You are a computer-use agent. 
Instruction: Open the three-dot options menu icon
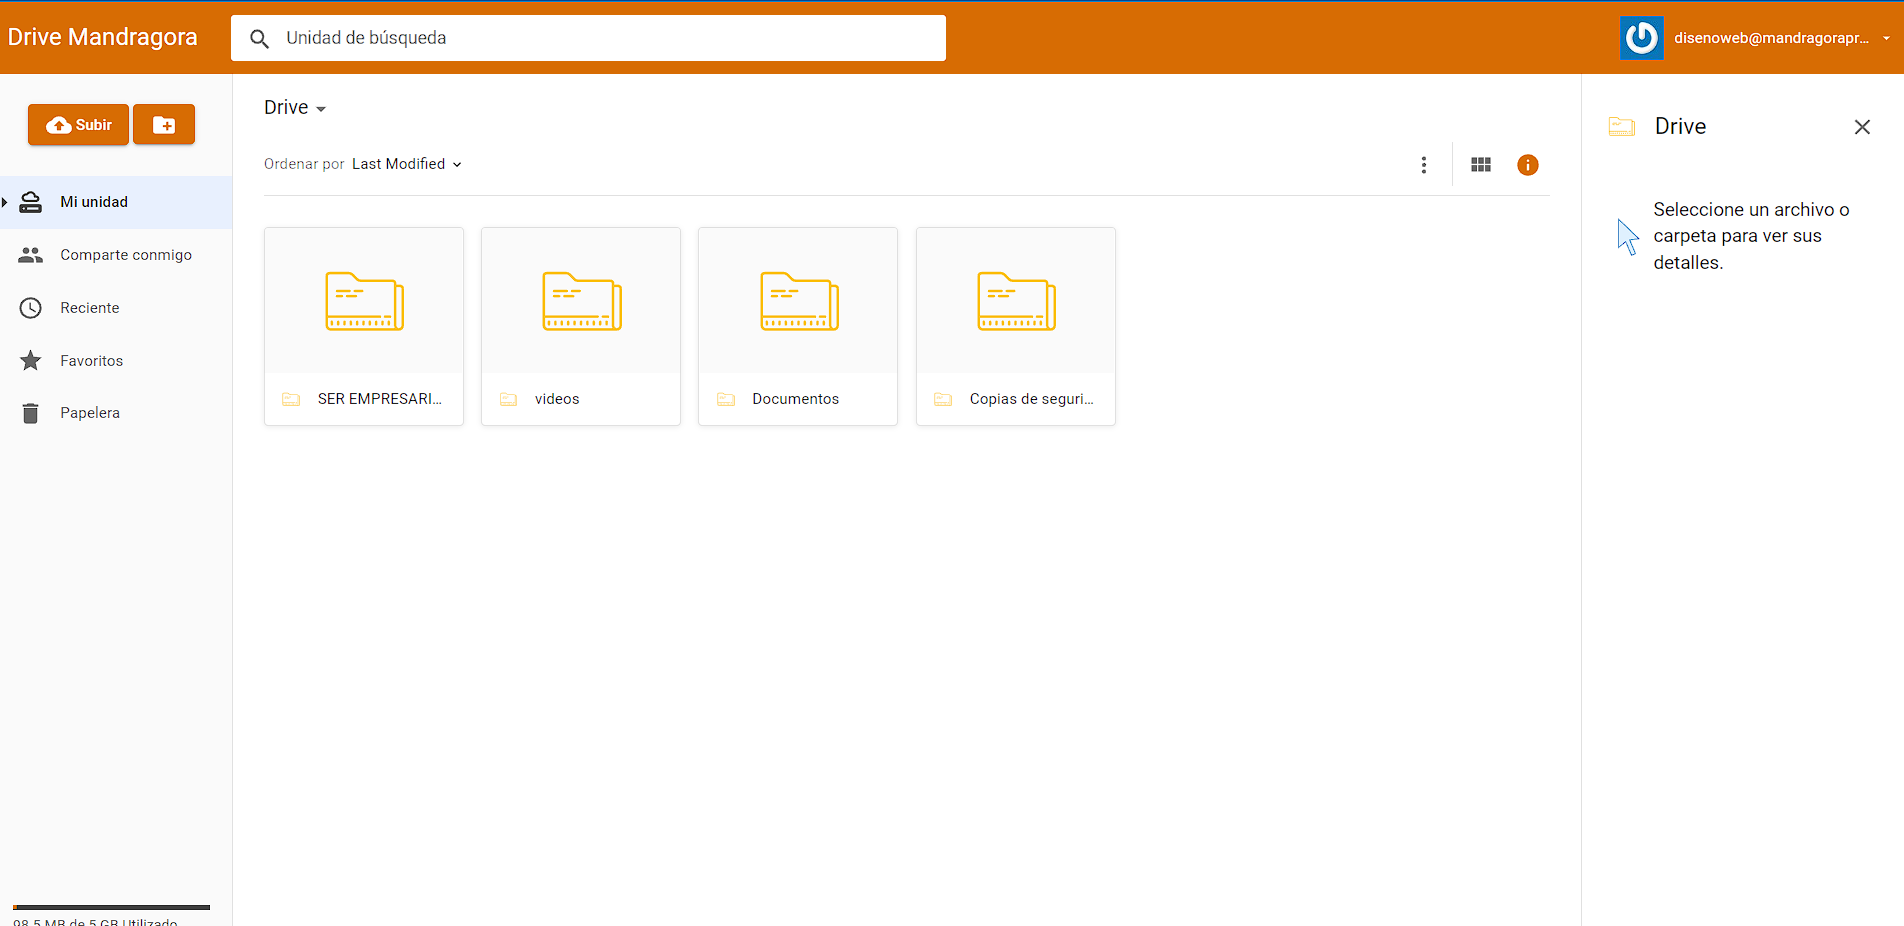(1424, 164)
